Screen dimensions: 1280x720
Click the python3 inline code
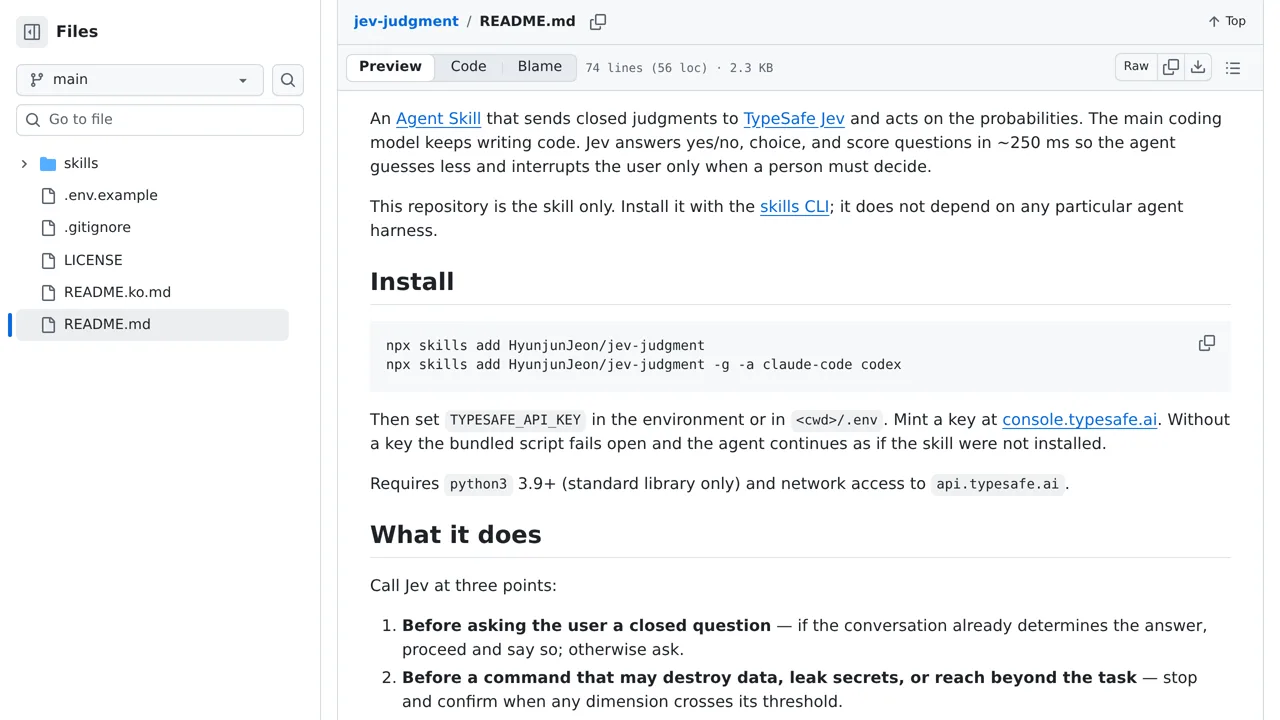pos(478,484)
